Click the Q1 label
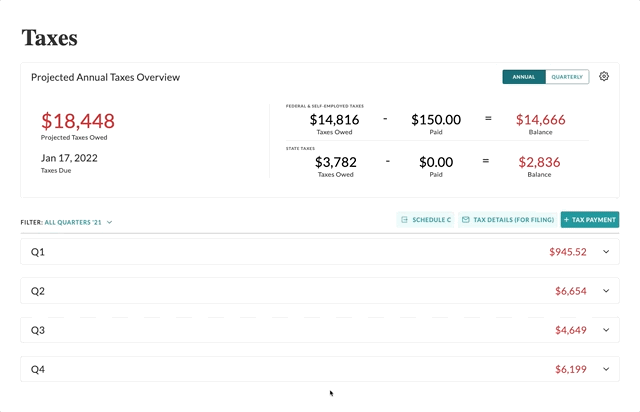Image resolution: width=640 pixels, height=412 pixels. [x=38, y=252]
